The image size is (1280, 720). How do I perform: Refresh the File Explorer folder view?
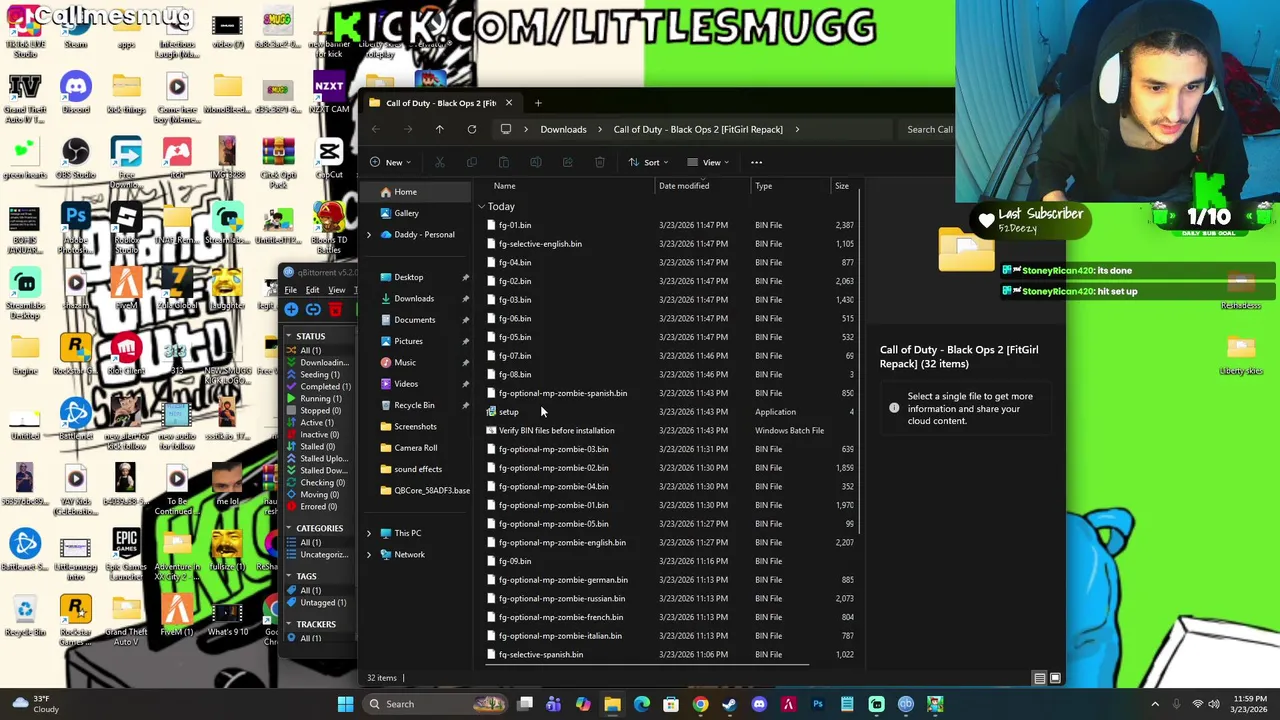(x=471, y=129)
